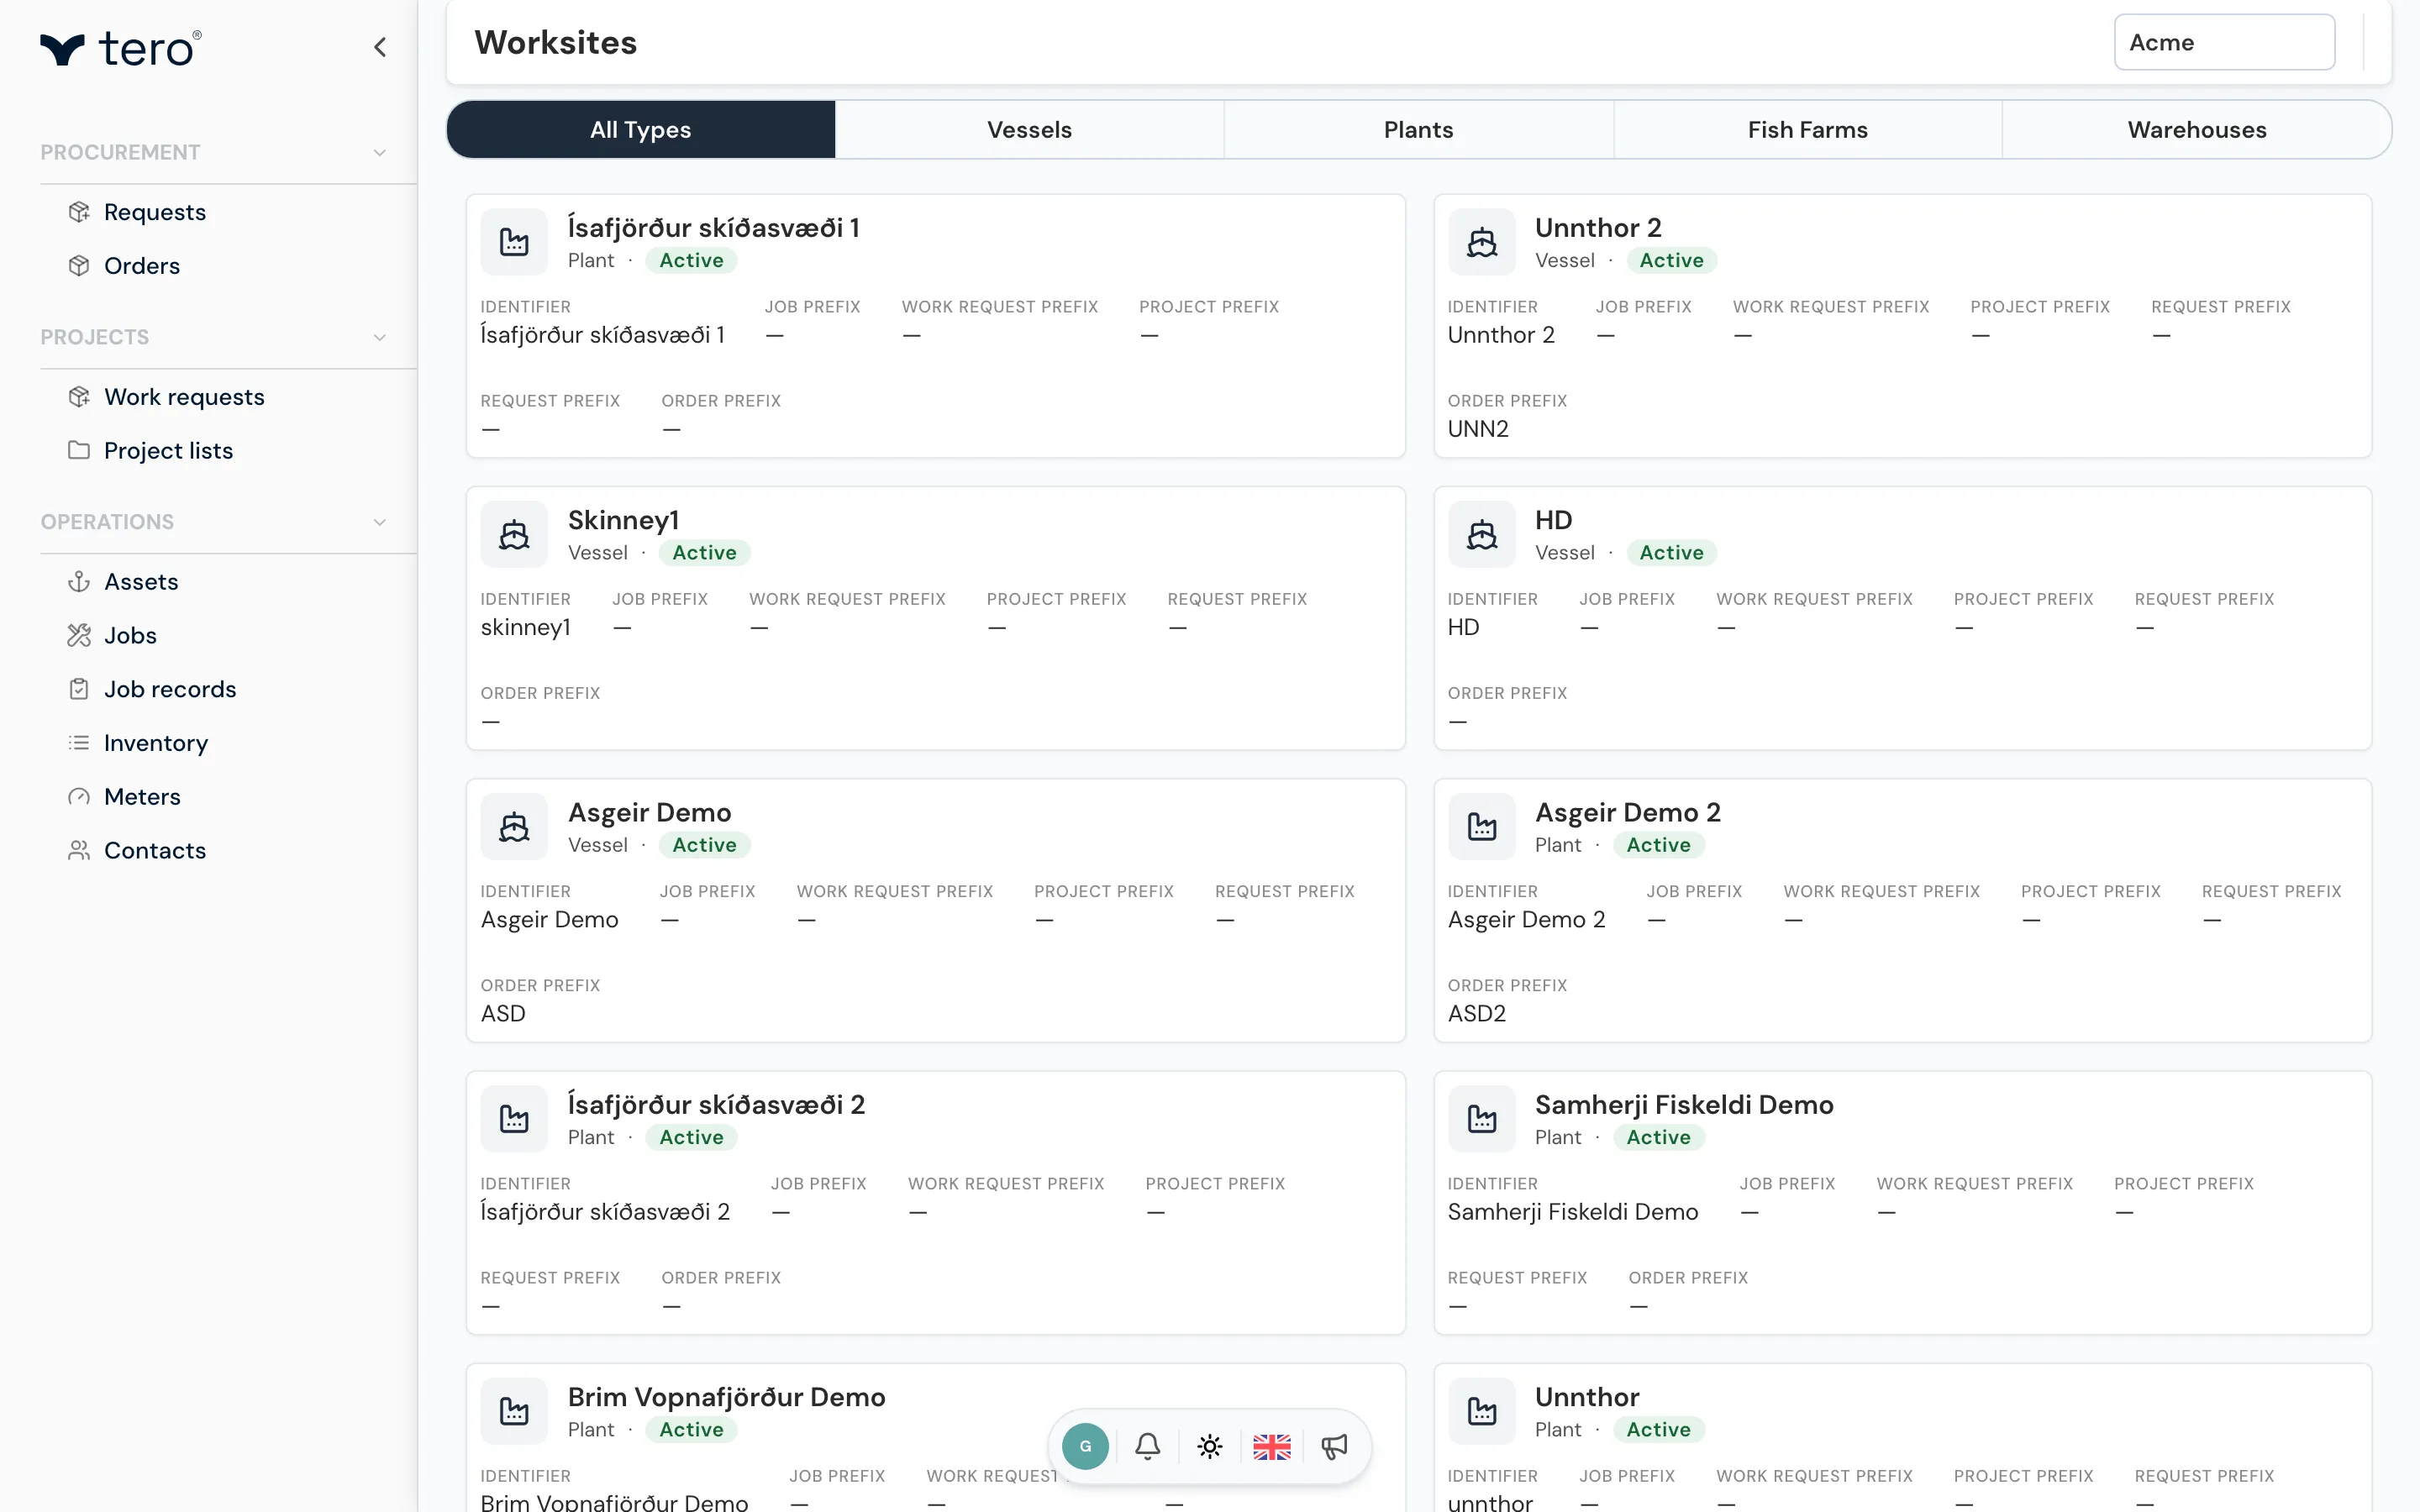
Task: Open the Unnthor 2 worksite title
Action: (1598, 228)
